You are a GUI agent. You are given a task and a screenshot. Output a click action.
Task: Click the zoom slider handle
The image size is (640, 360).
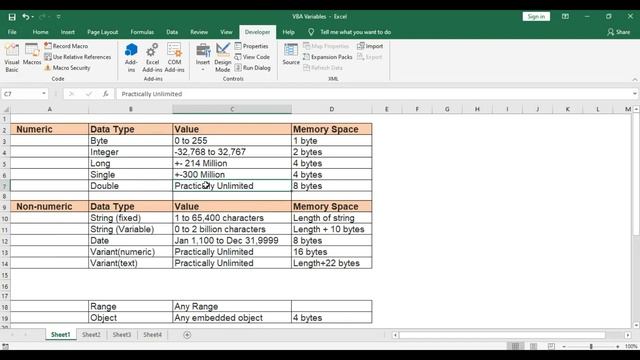click(591, 346)
